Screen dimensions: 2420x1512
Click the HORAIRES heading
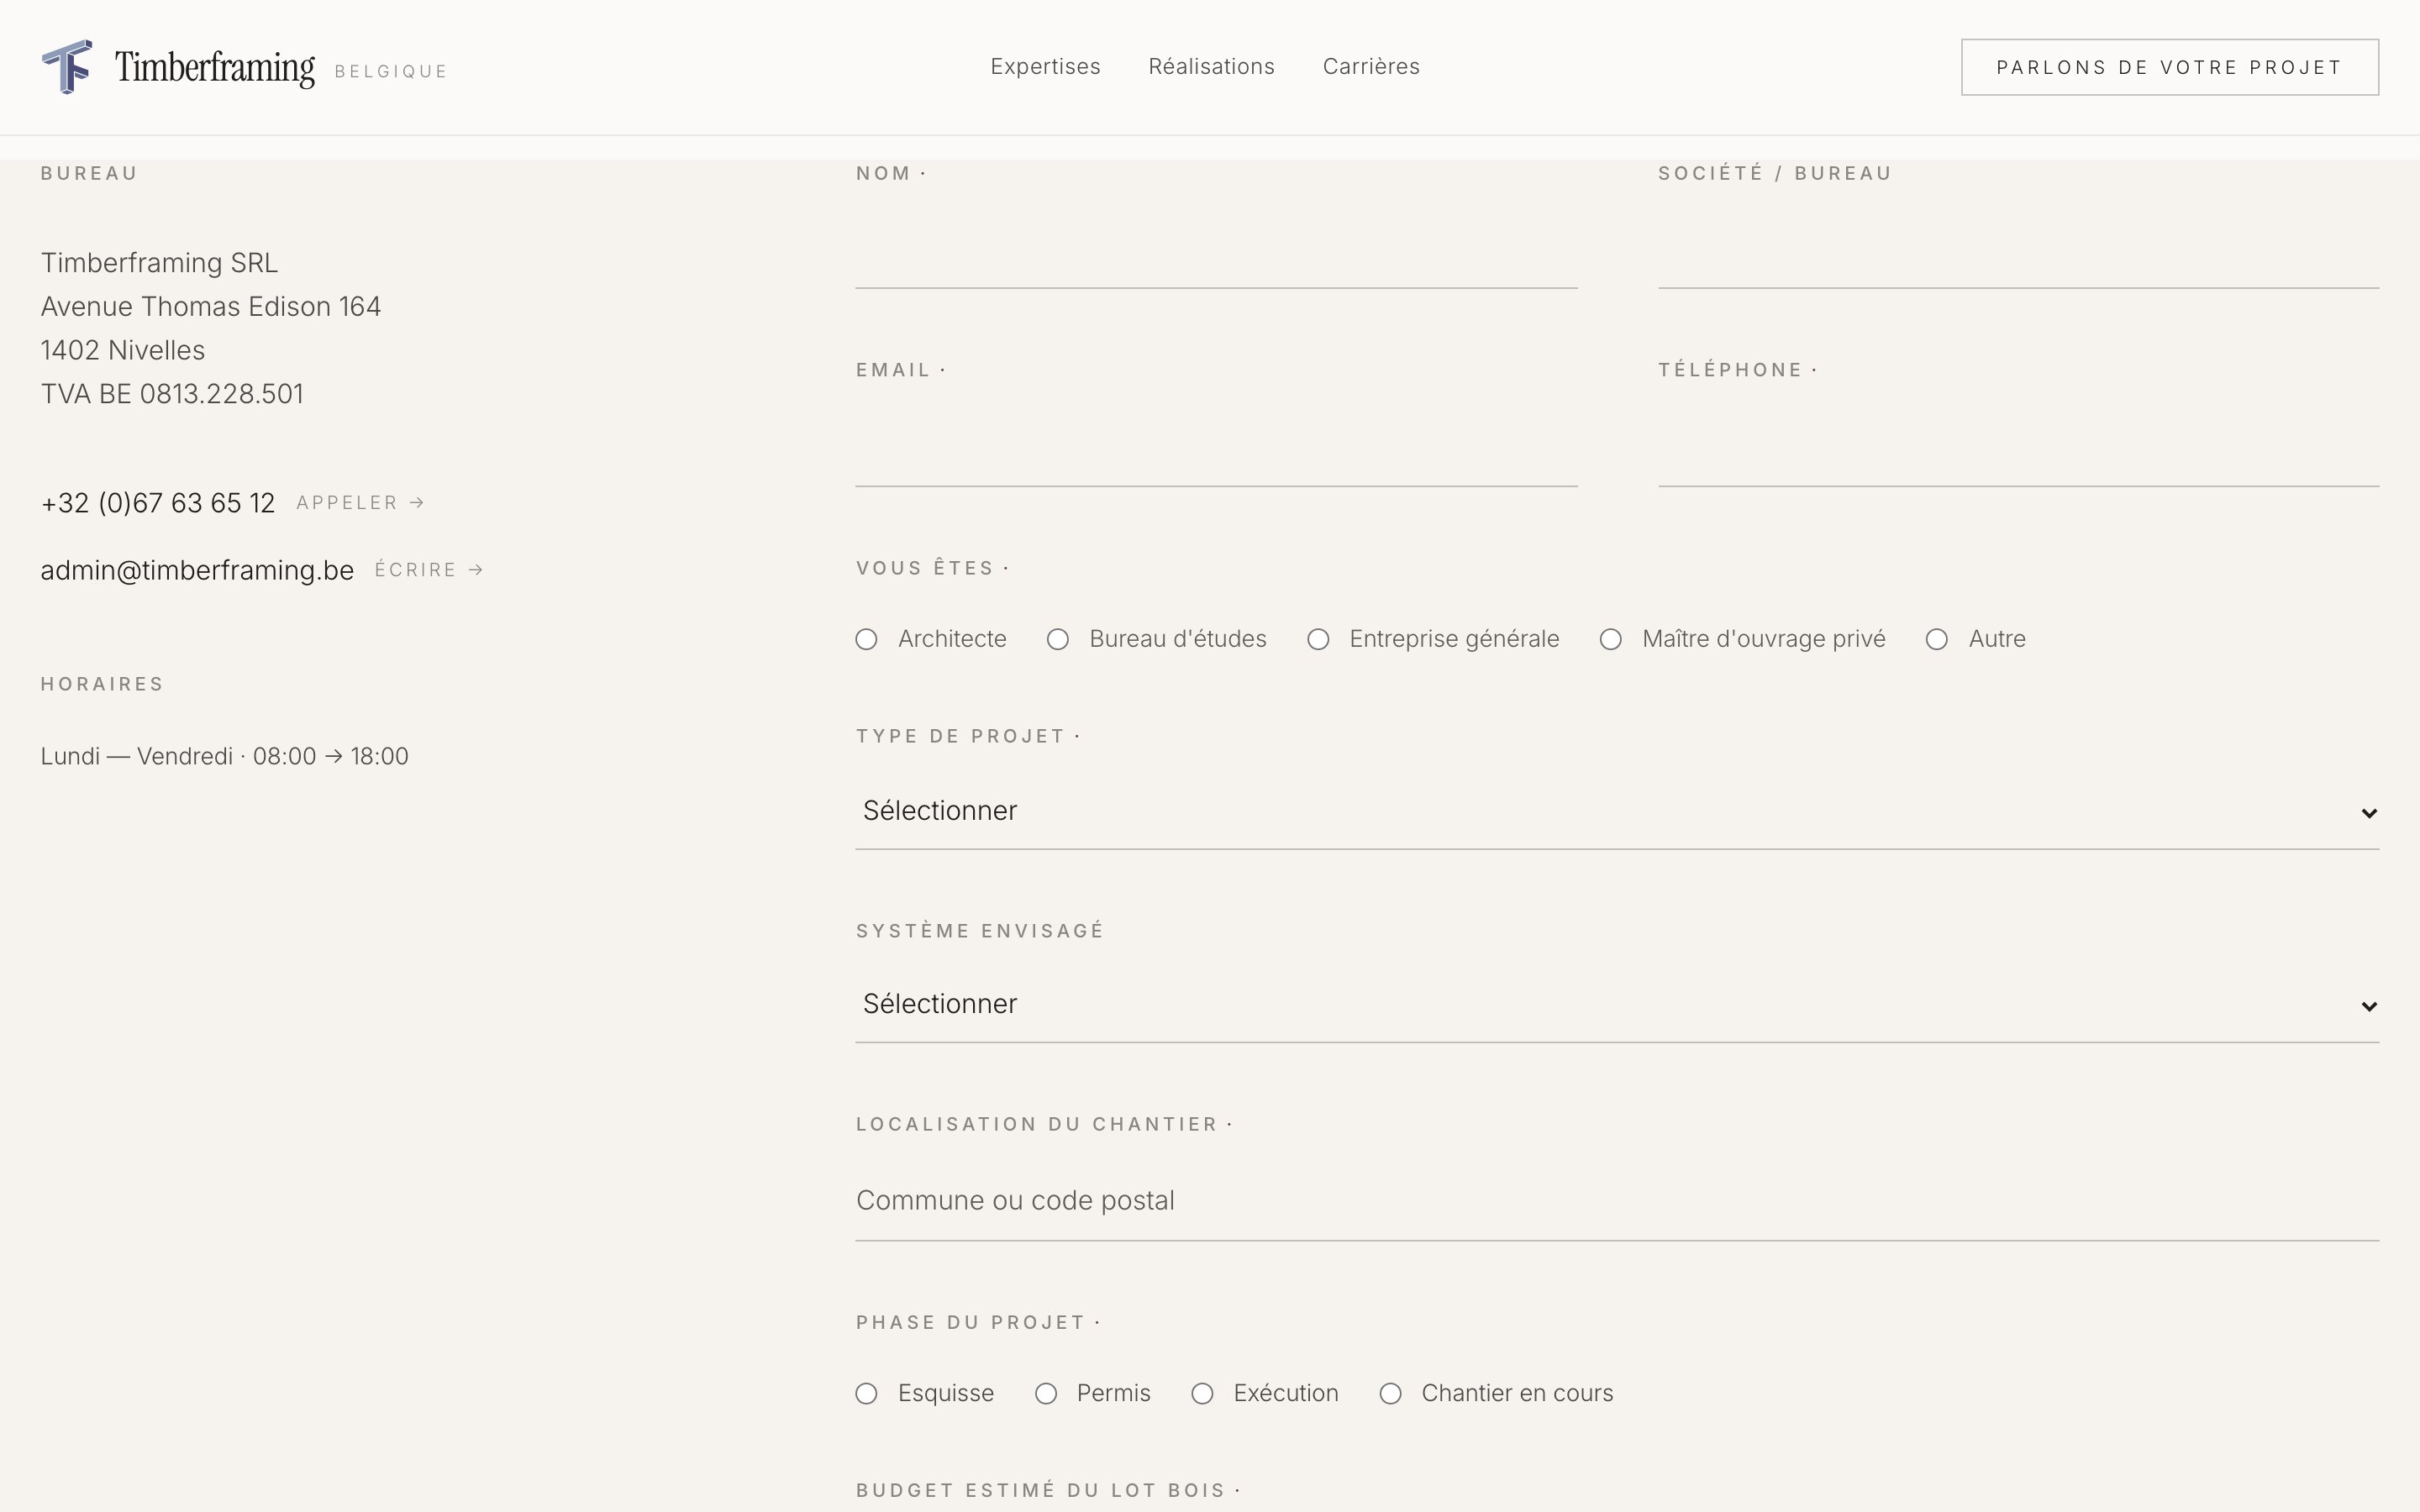point(102,684)
